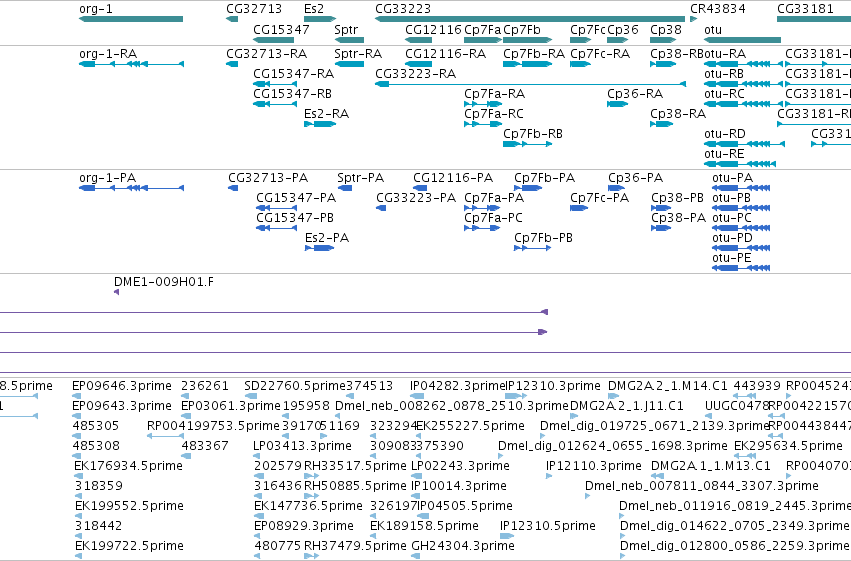851x561 pixels.
Task: Click transcript Cp36-RA
Action: pyautogui.click(x=617, y=104)
